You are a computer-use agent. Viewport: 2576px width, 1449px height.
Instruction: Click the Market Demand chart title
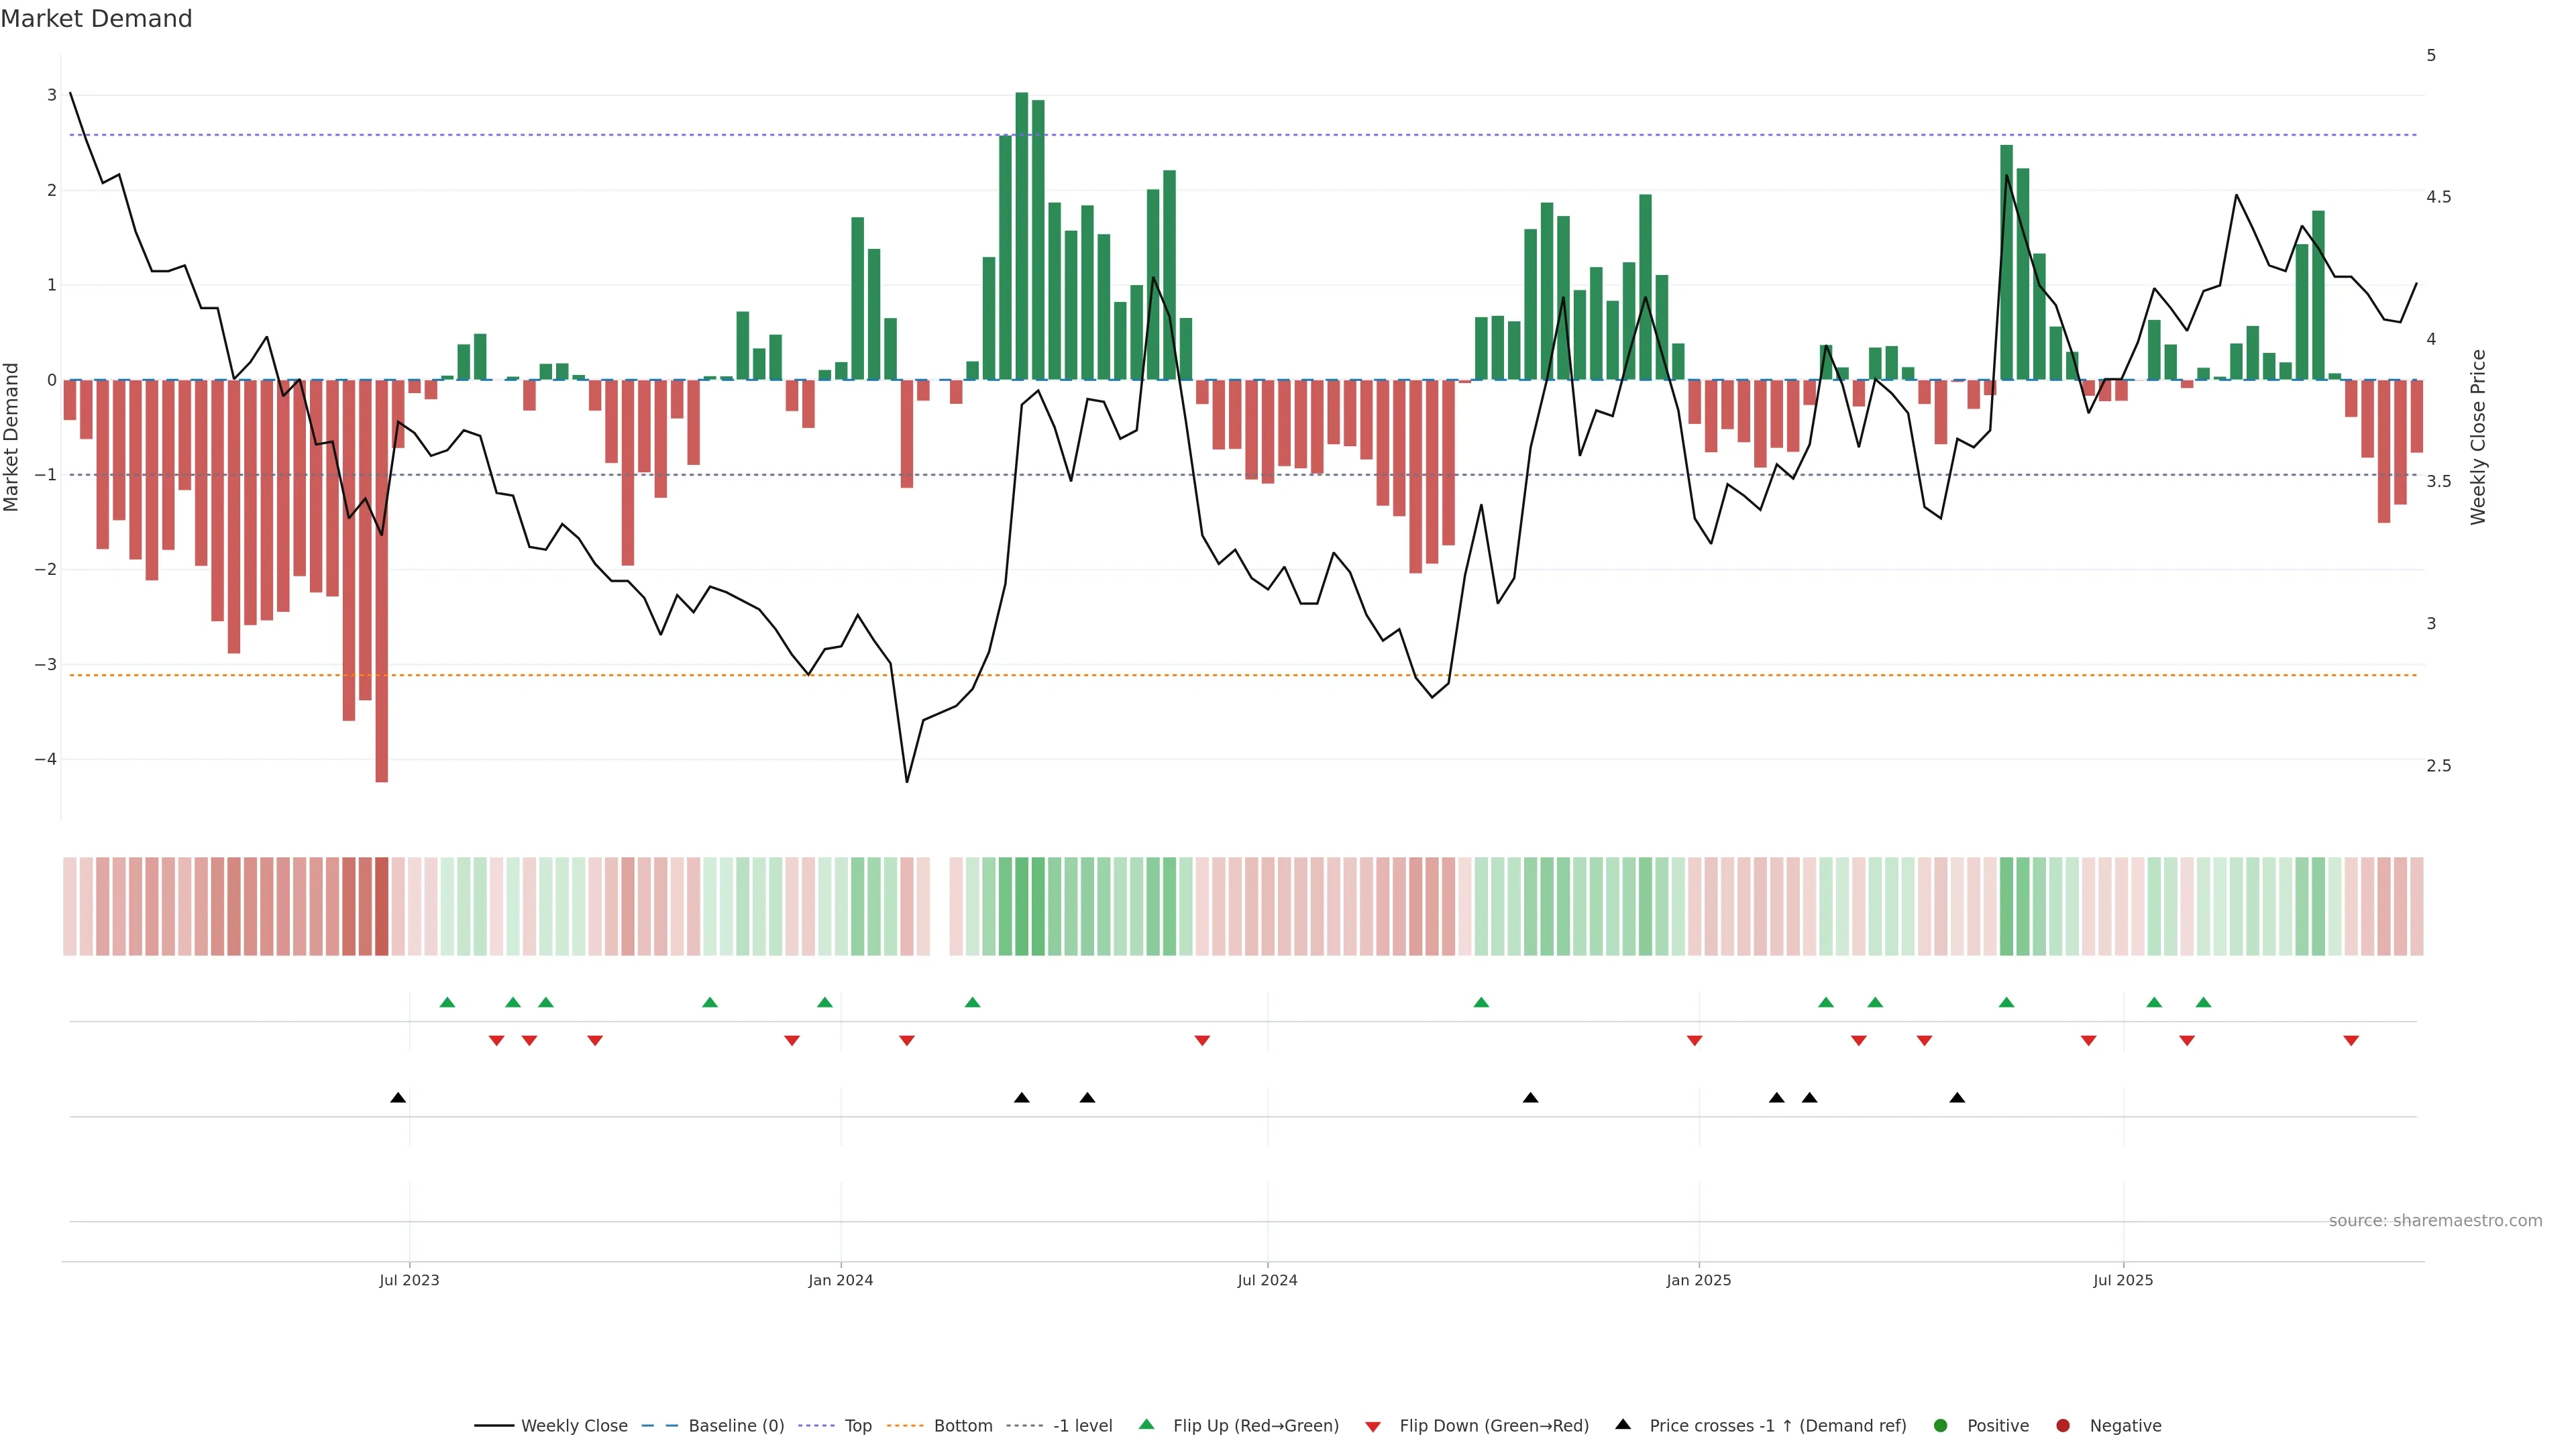coord(96,19)
